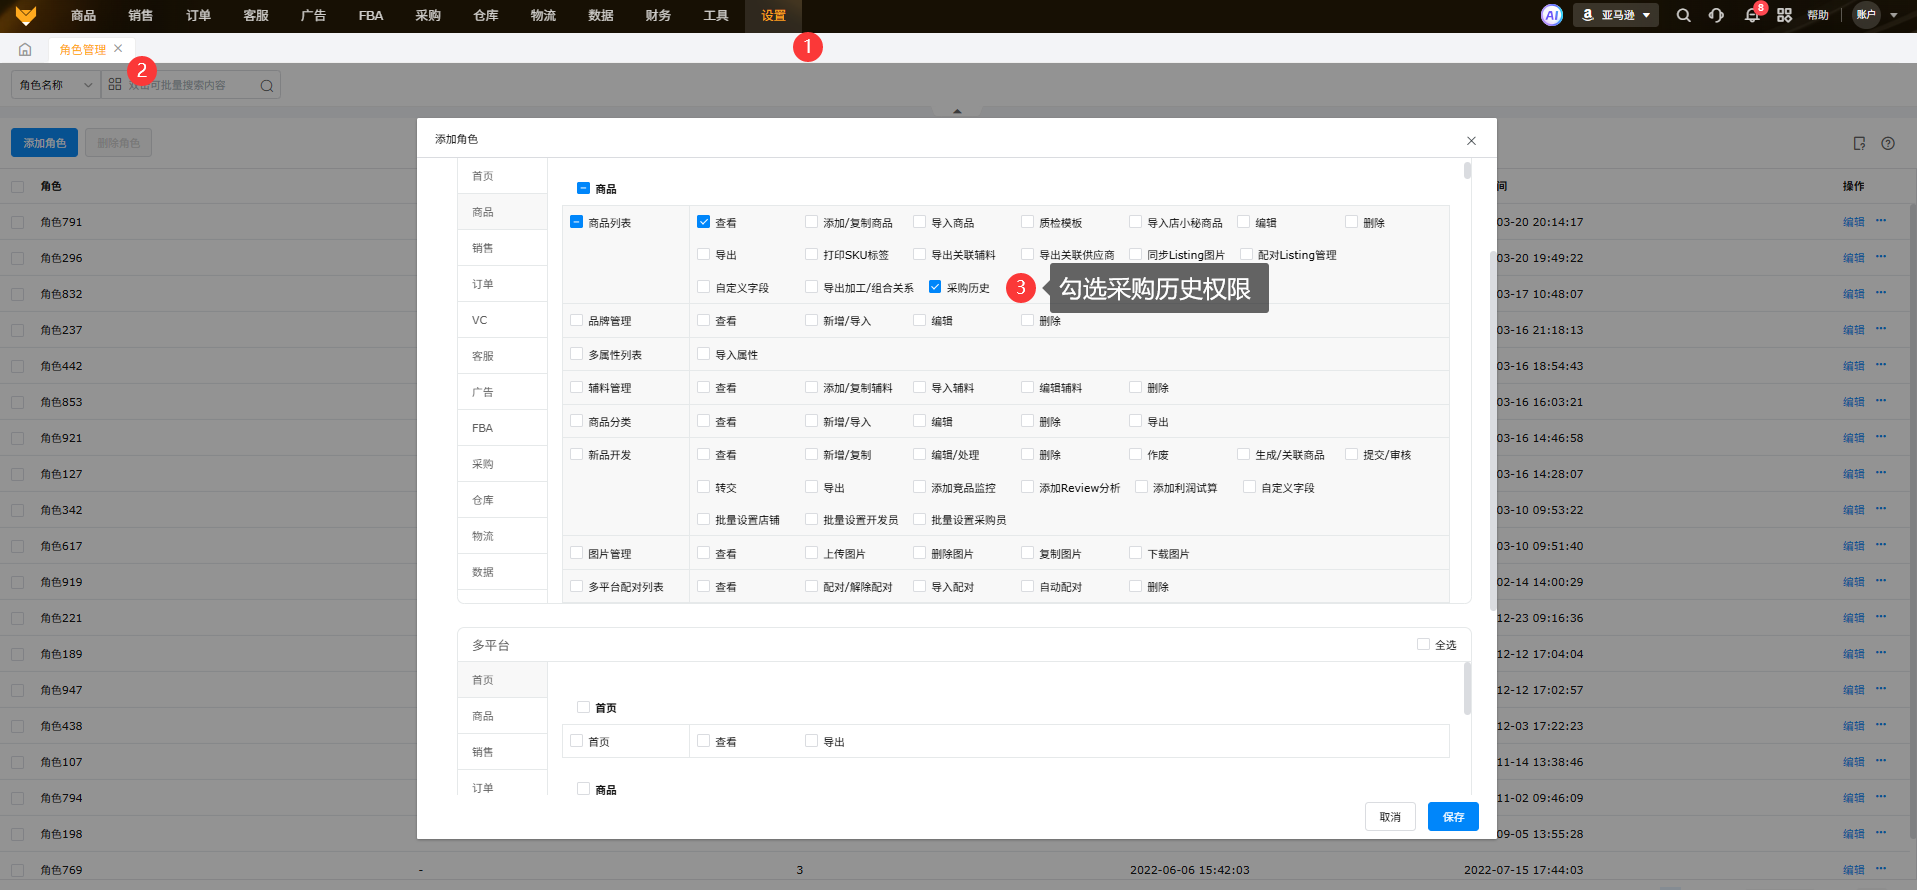Select 采购 in the permission sidebar
The width and height of the screenshot is (1917, 890).
coord(483,464)
